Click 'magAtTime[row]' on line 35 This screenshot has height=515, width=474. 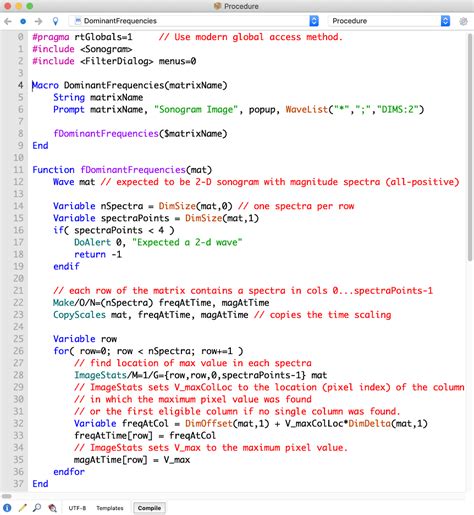point(111,460)
